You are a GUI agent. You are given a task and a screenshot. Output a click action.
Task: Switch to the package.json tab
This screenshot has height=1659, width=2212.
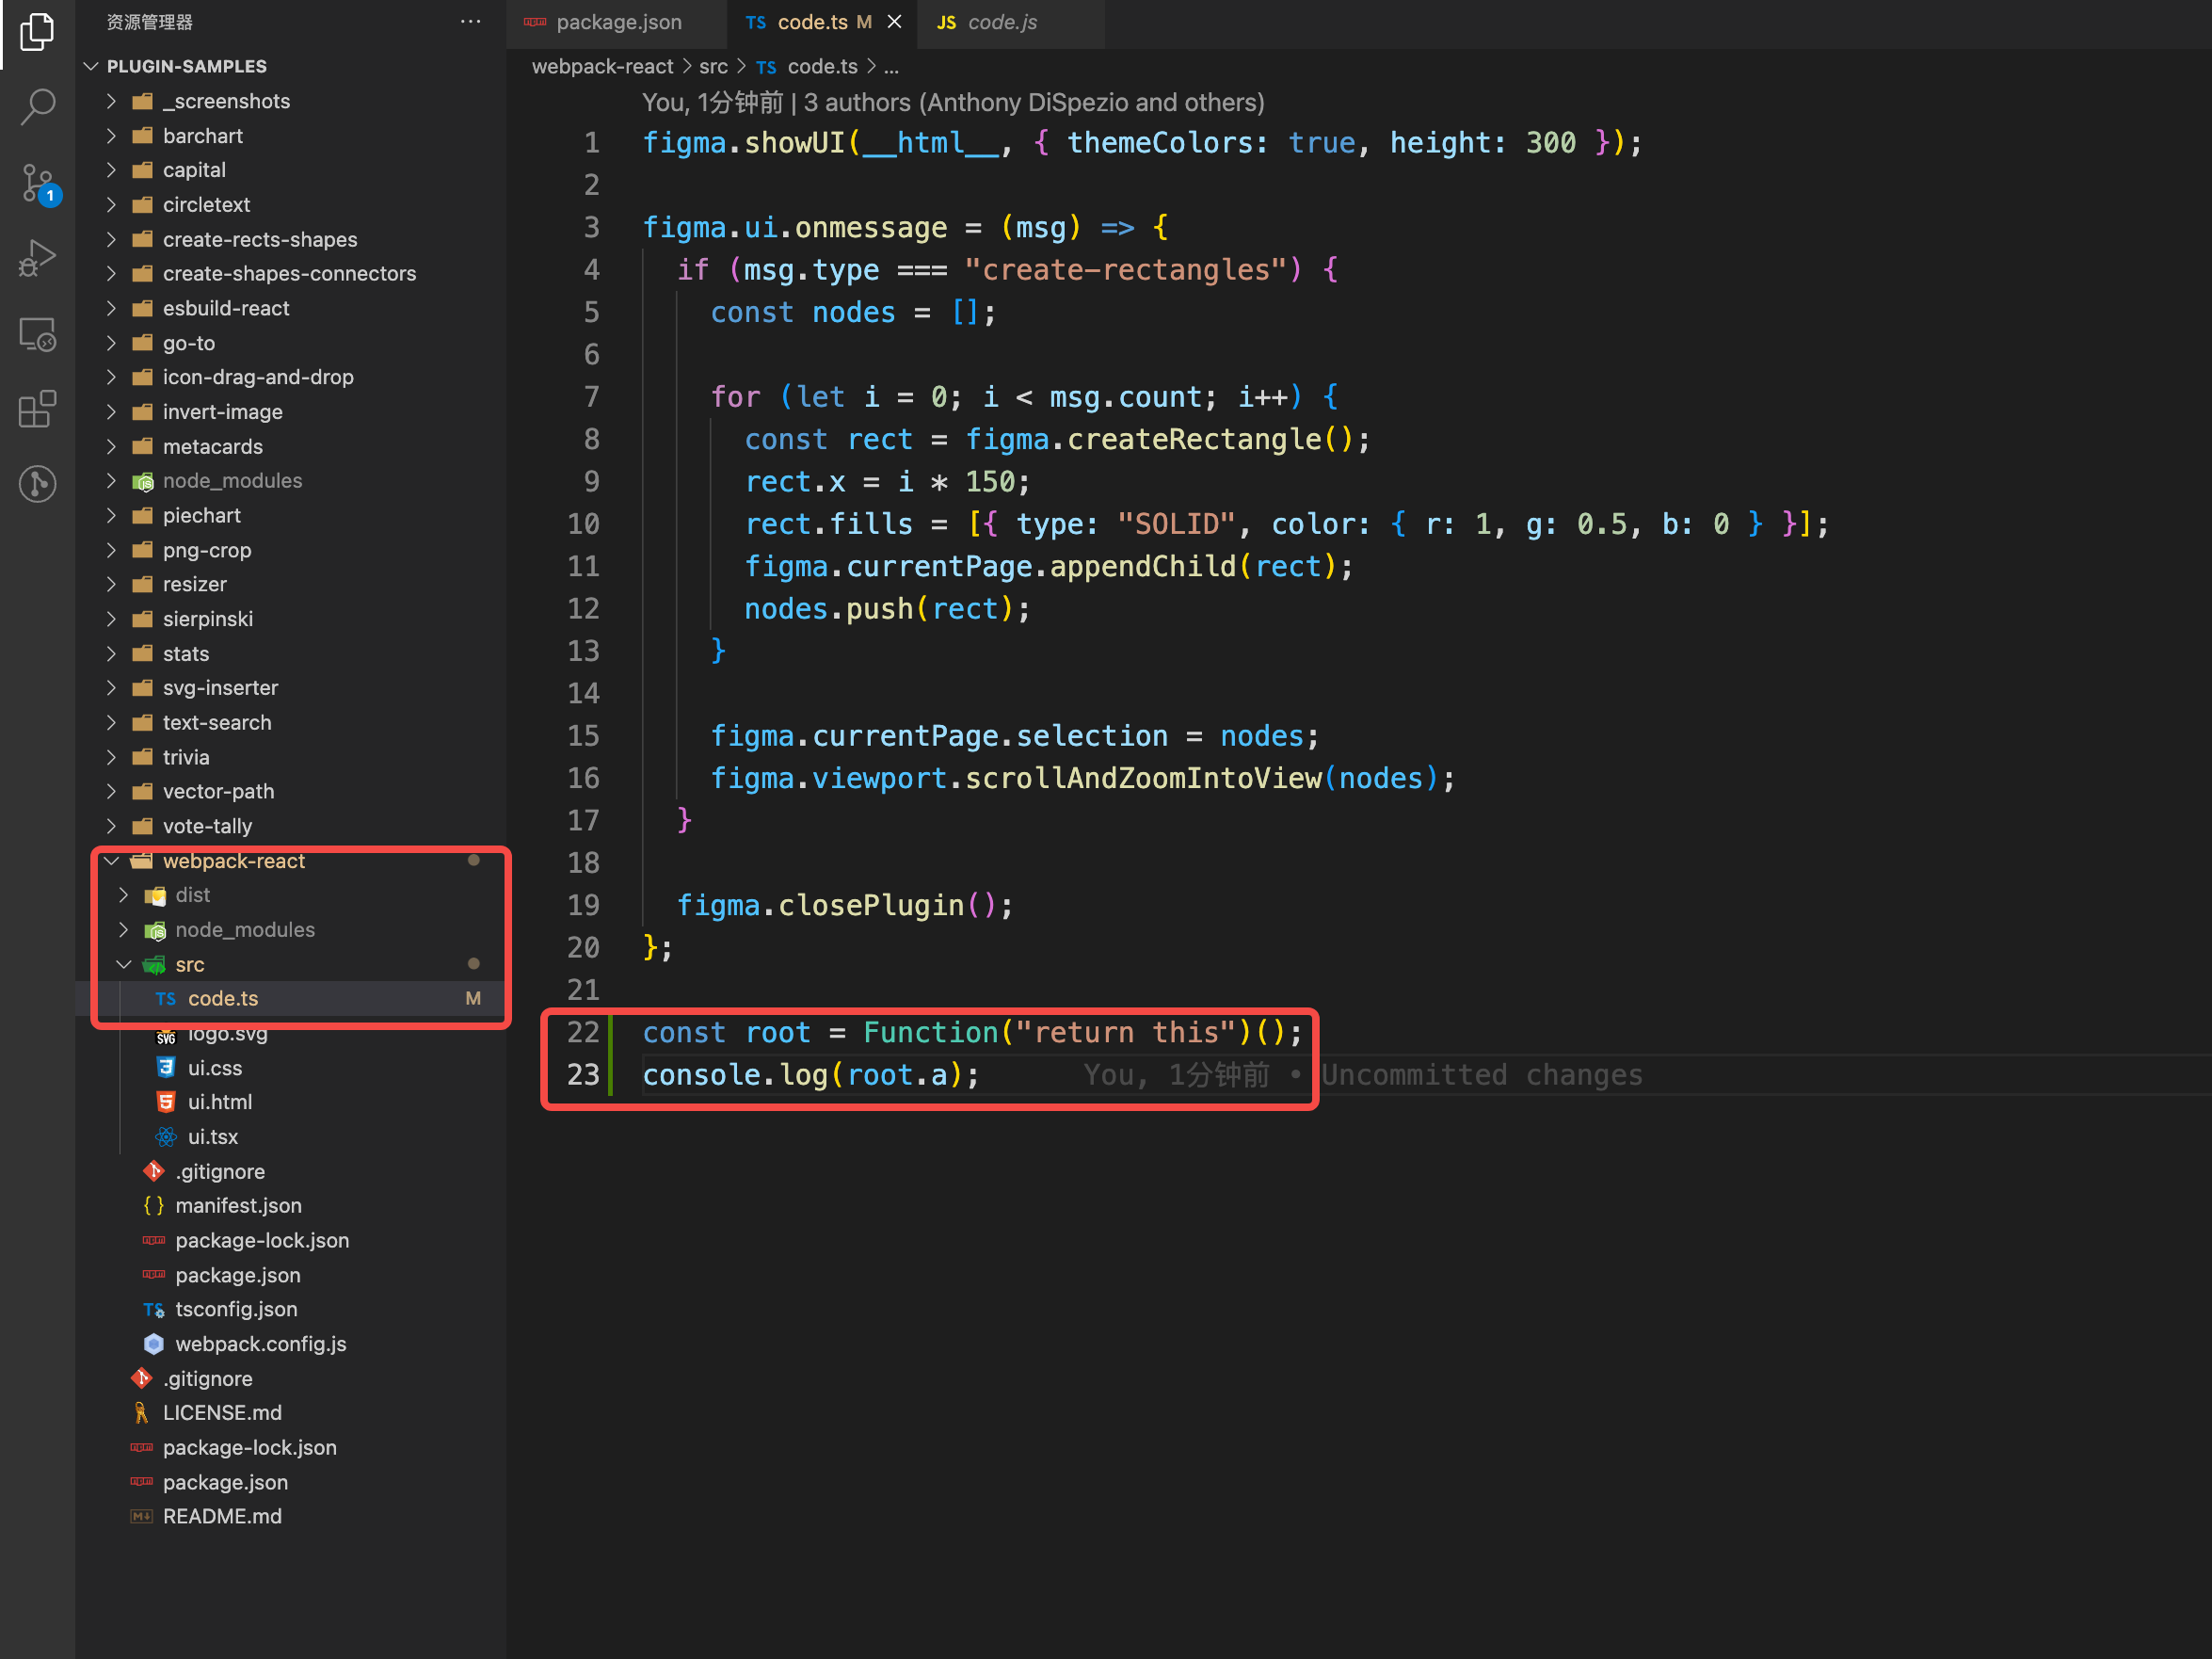click(617, 22)
